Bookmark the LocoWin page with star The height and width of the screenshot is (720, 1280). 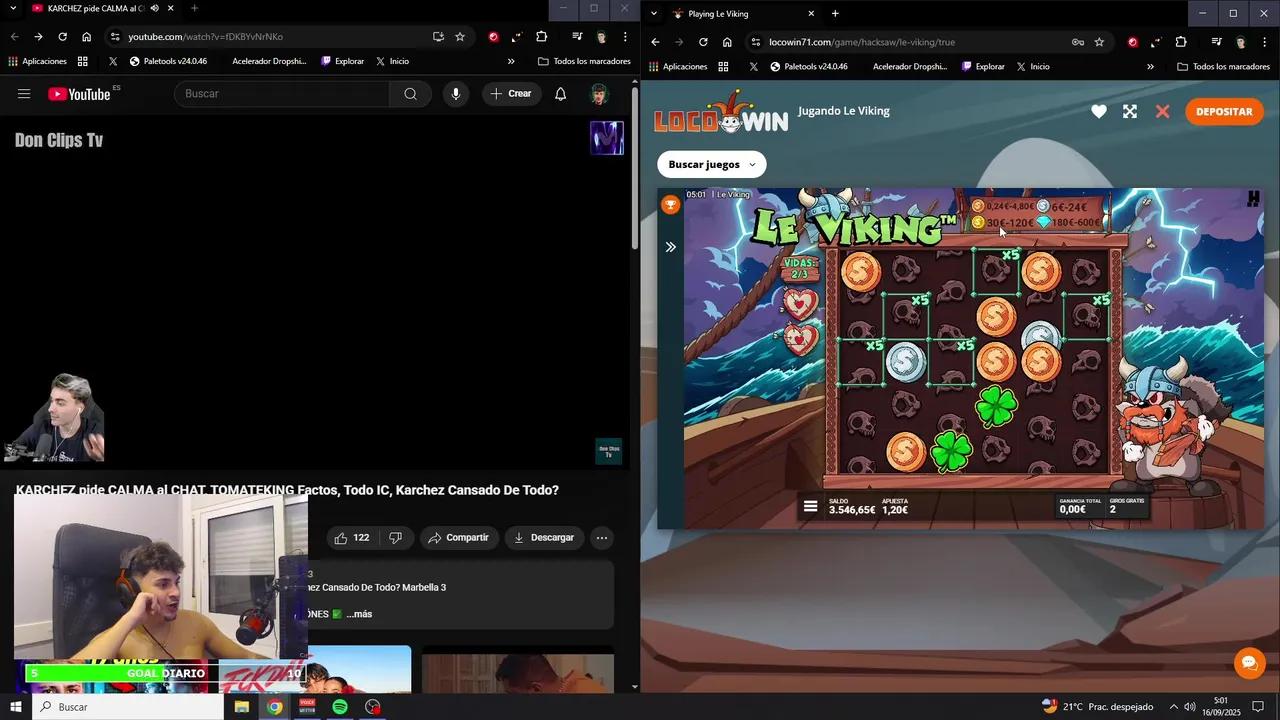(1099, 42)
